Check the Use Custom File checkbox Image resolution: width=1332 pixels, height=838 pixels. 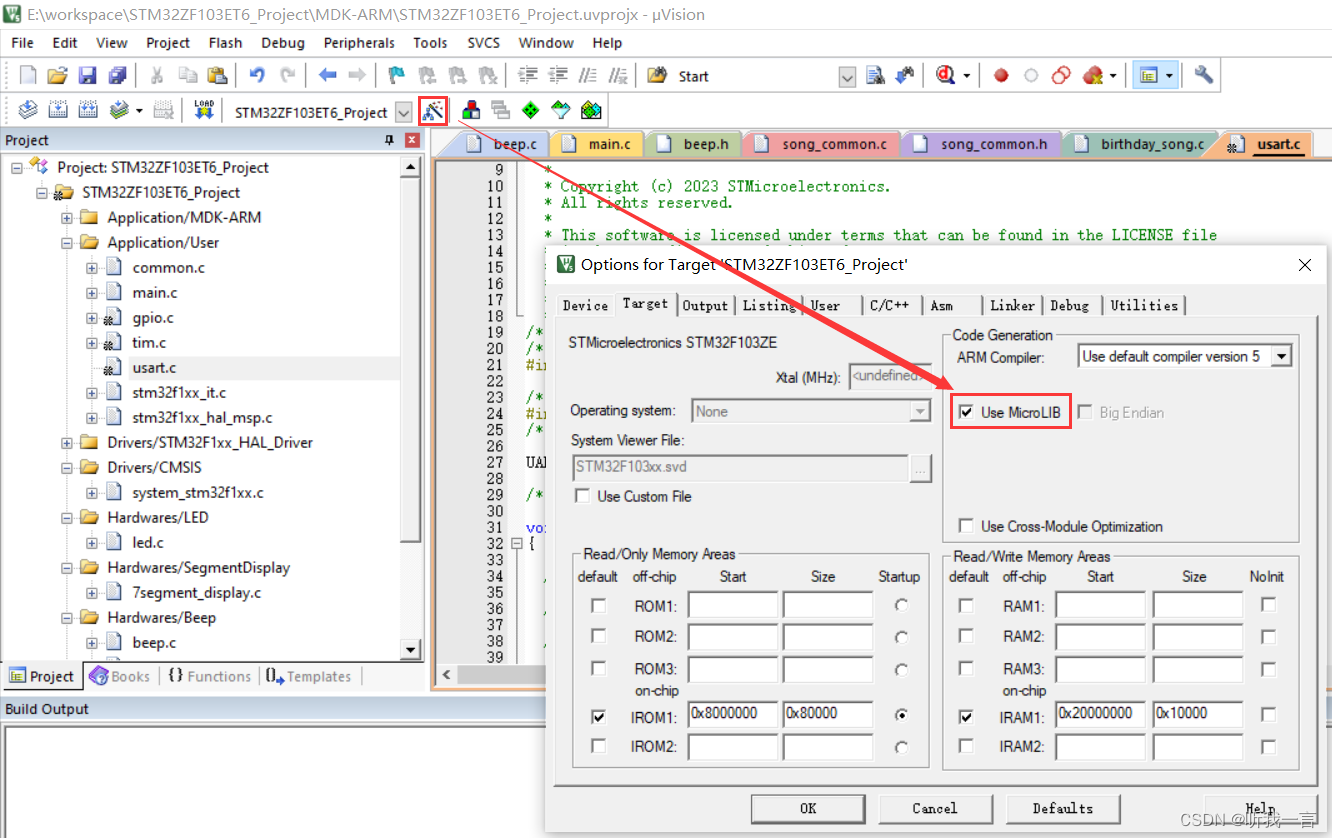point(582,496)
